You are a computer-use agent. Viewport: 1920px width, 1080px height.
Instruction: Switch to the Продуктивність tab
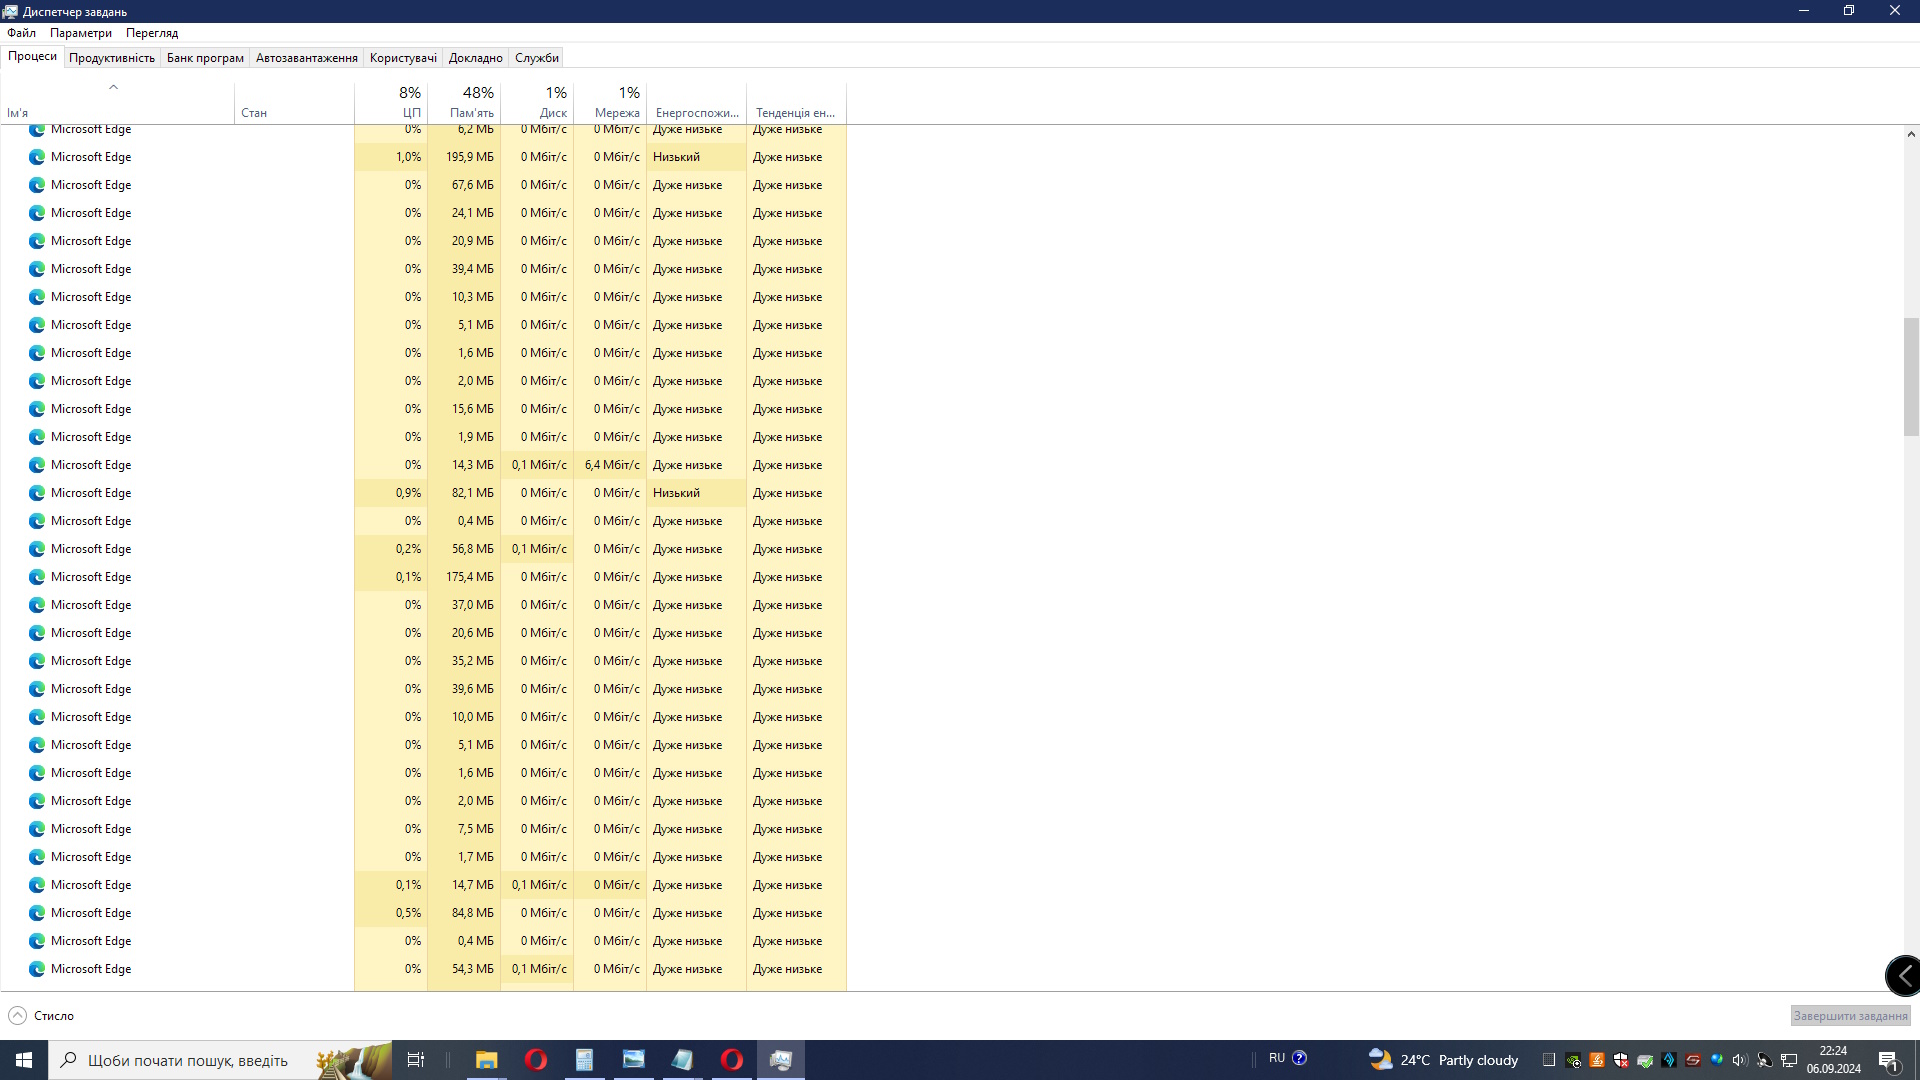[112, 58]
